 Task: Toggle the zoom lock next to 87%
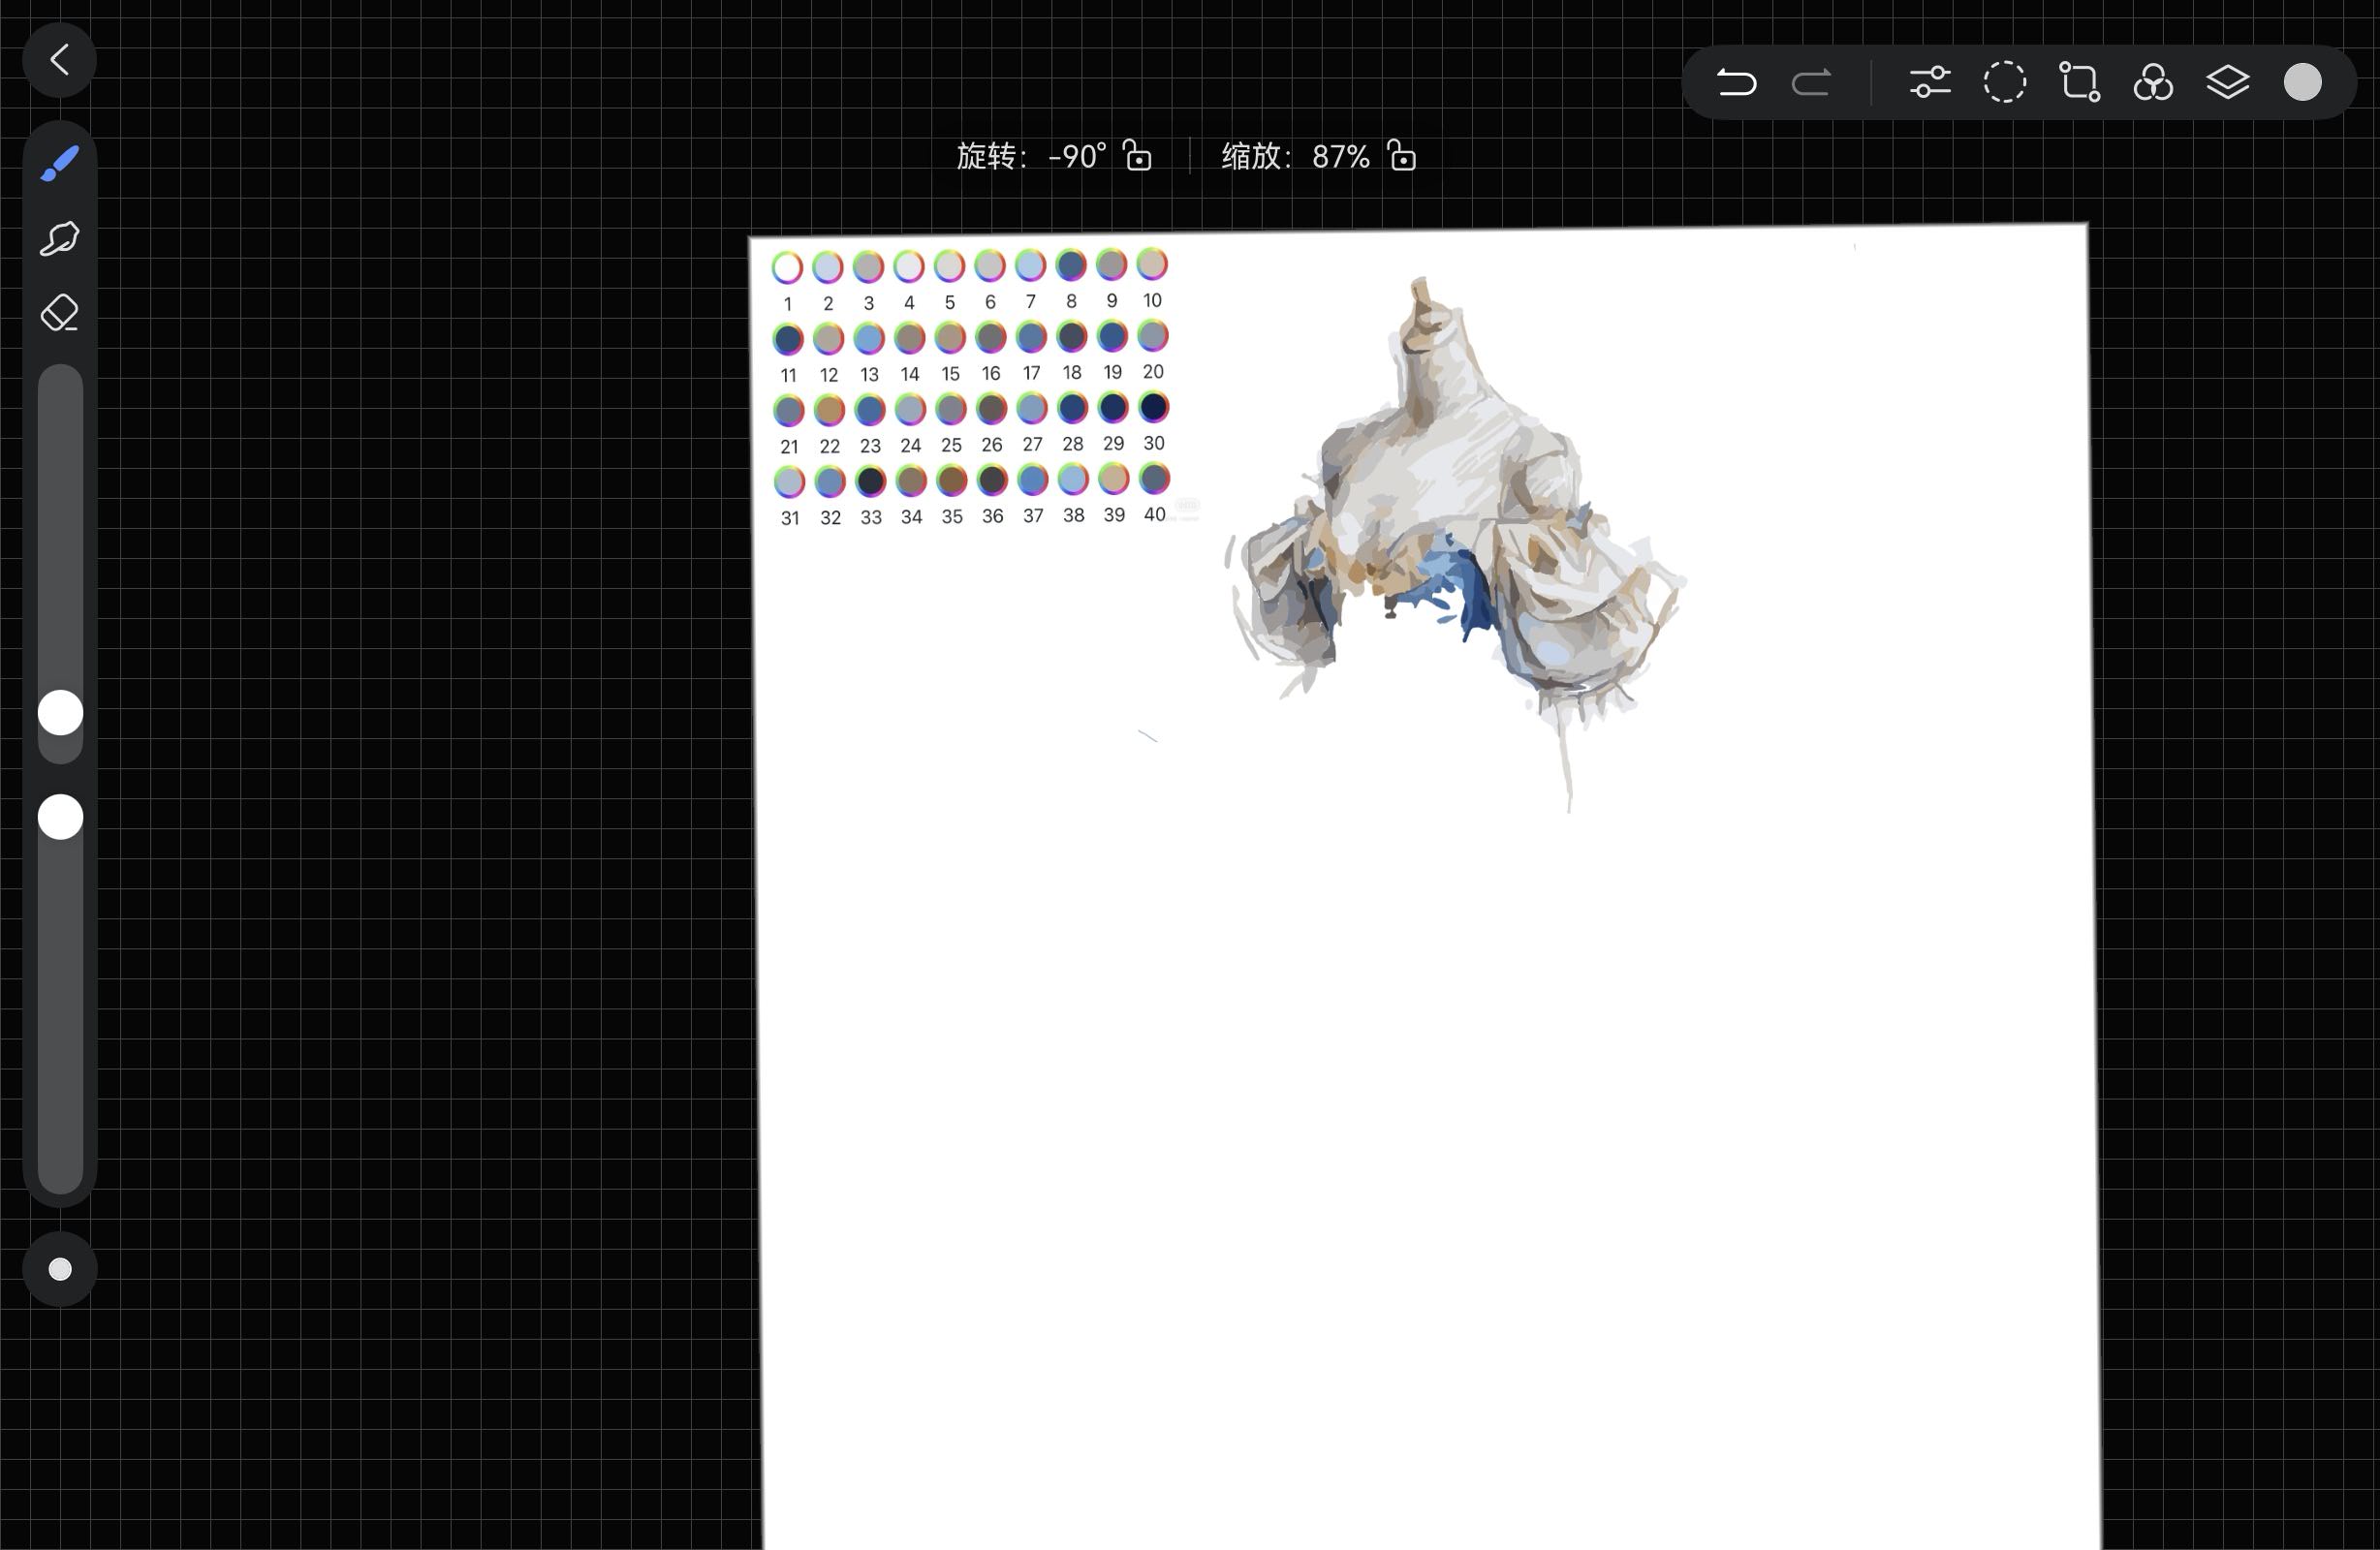(1401, 155)
